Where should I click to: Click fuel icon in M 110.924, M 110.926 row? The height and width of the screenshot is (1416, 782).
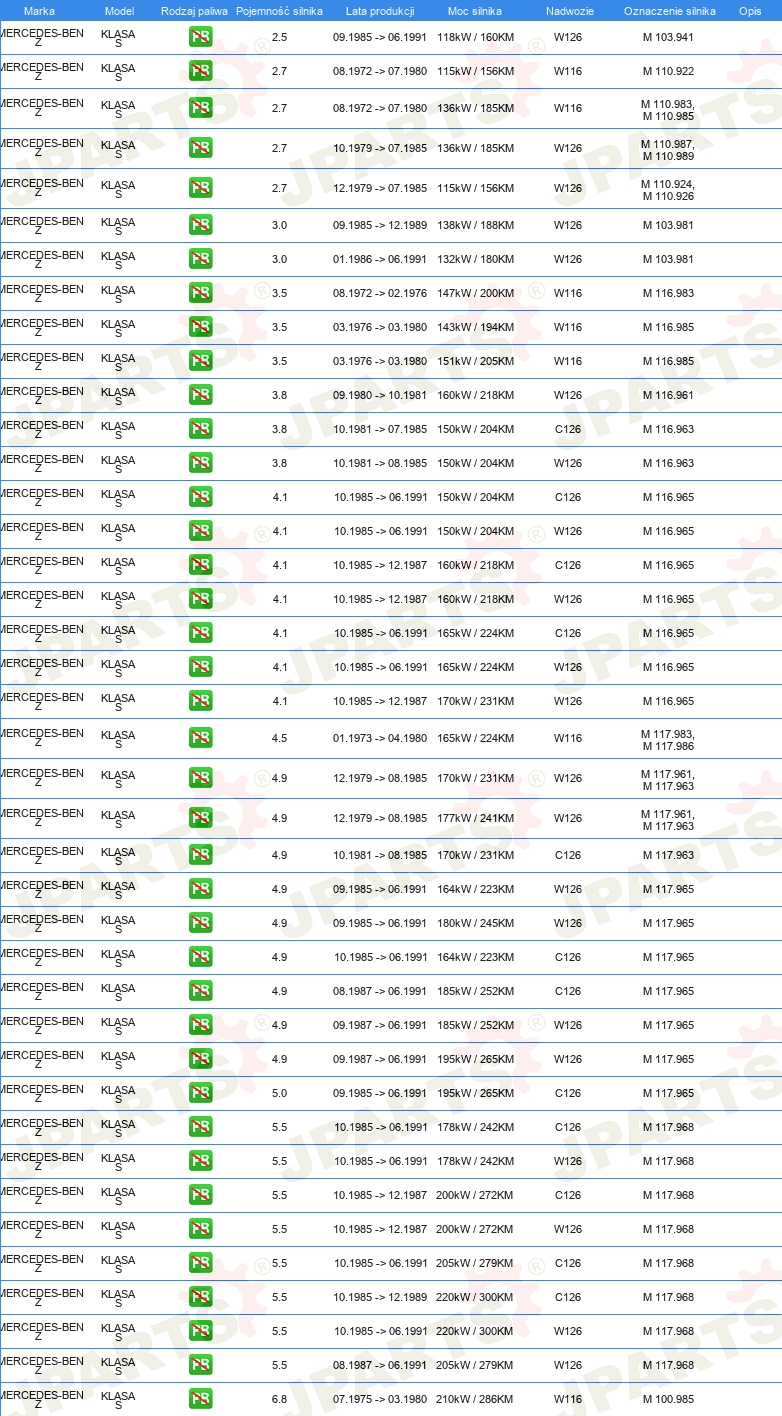(x=200, y=188)
